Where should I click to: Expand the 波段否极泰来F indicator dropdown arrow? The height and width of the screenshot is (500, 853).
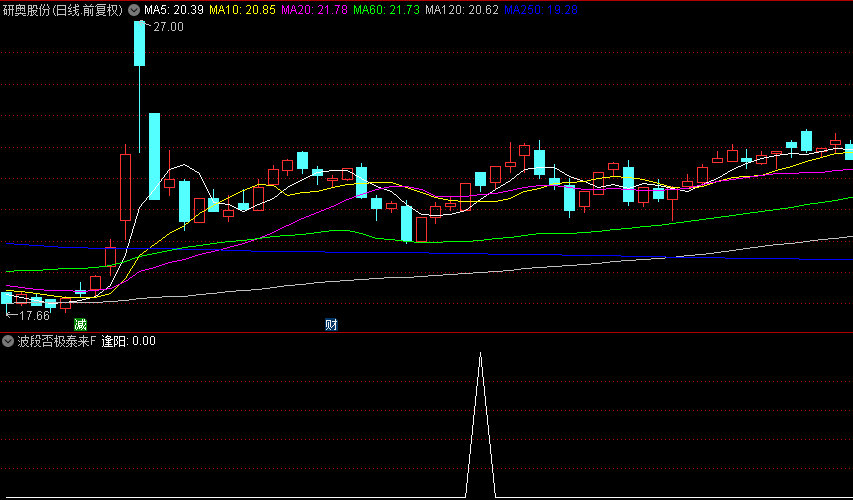(x=8, y=342)
